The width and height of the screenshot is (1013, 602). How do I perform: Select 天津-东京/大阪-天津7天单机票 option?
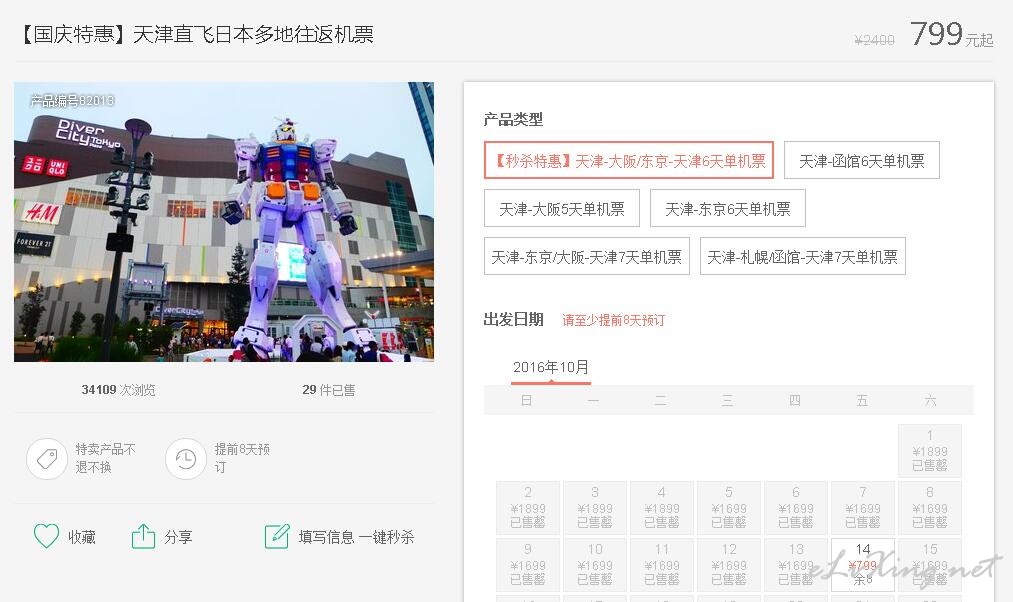click(587, 256)
